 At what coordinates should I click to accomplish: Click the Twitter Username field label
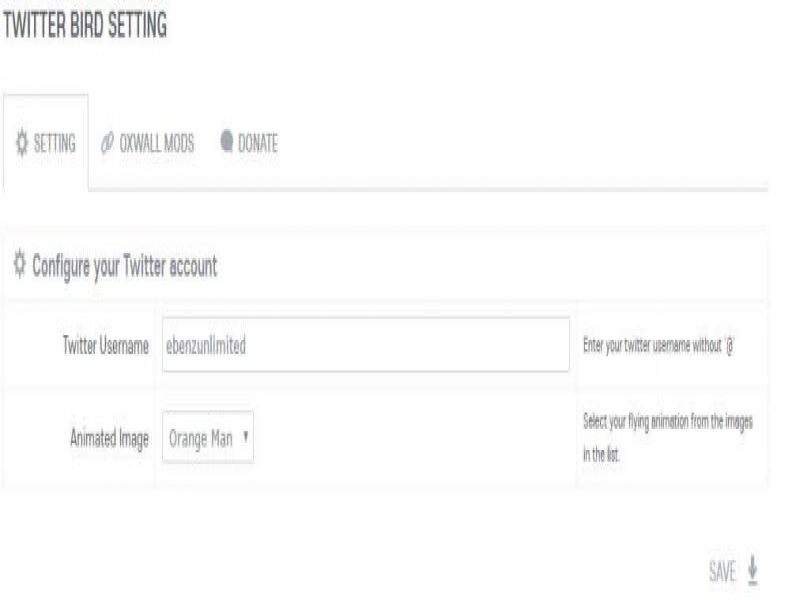[x=106, y=346]
